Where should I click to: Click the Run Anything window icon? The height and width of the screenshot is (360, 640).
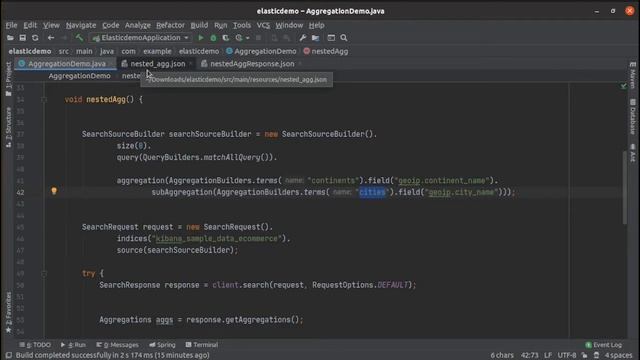[x=331, y=38]
